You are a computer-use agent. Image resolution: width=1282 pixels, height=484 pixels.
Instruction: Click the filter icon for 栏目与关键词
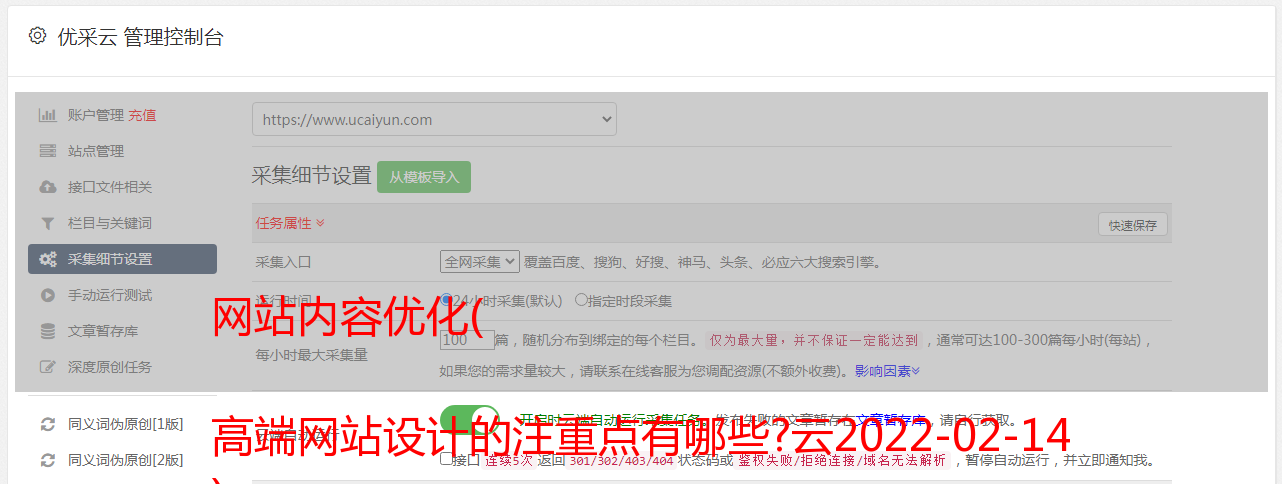coord(47,223)
